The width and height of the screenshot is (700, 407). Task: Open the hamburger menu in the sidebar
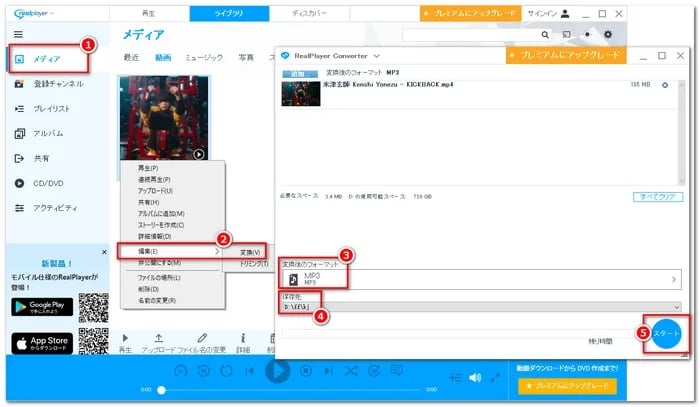pos(18,34)
